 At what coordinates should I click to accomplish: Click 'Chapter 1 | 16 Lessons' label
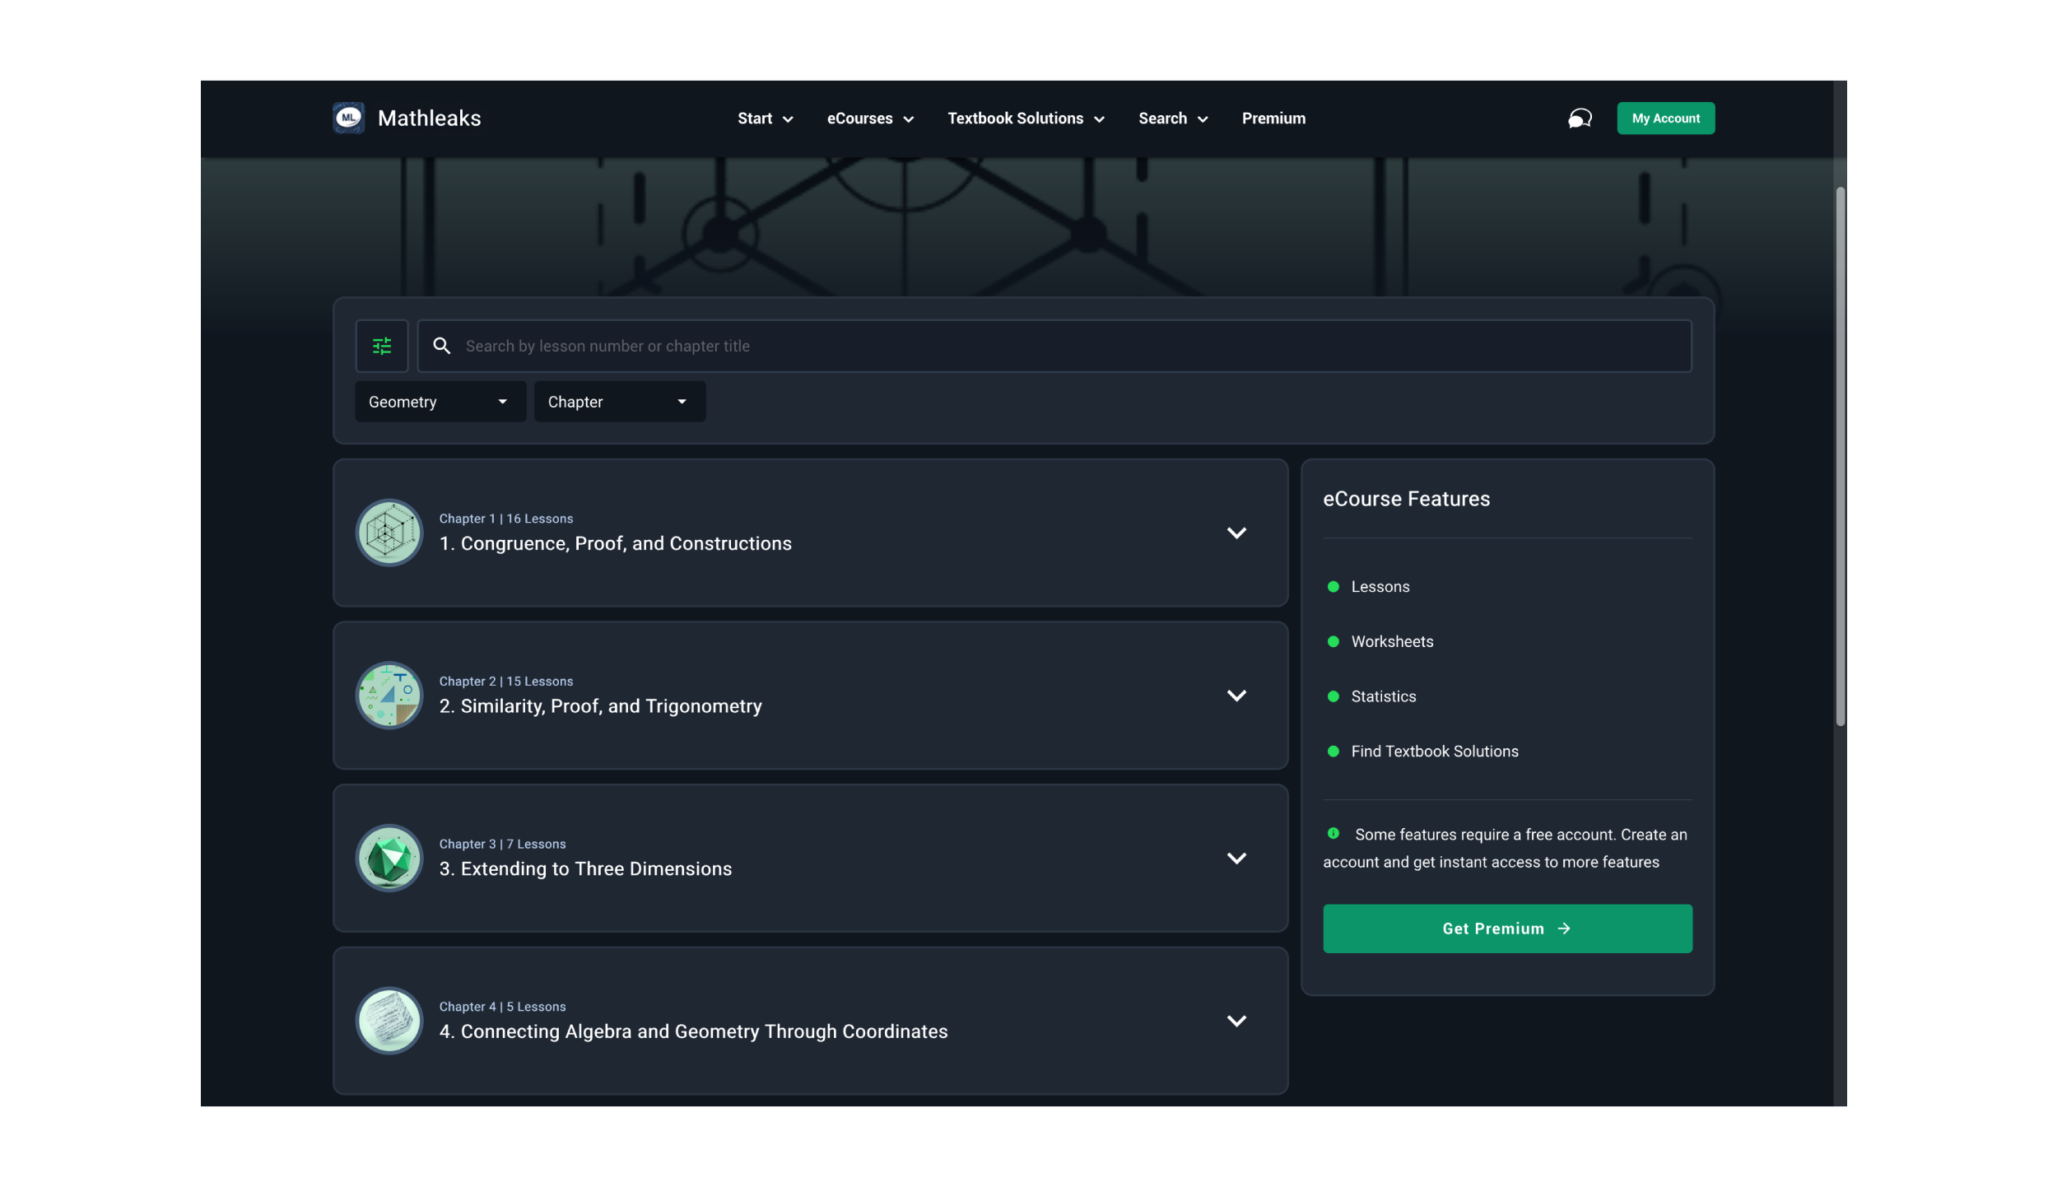click(506, 519)
